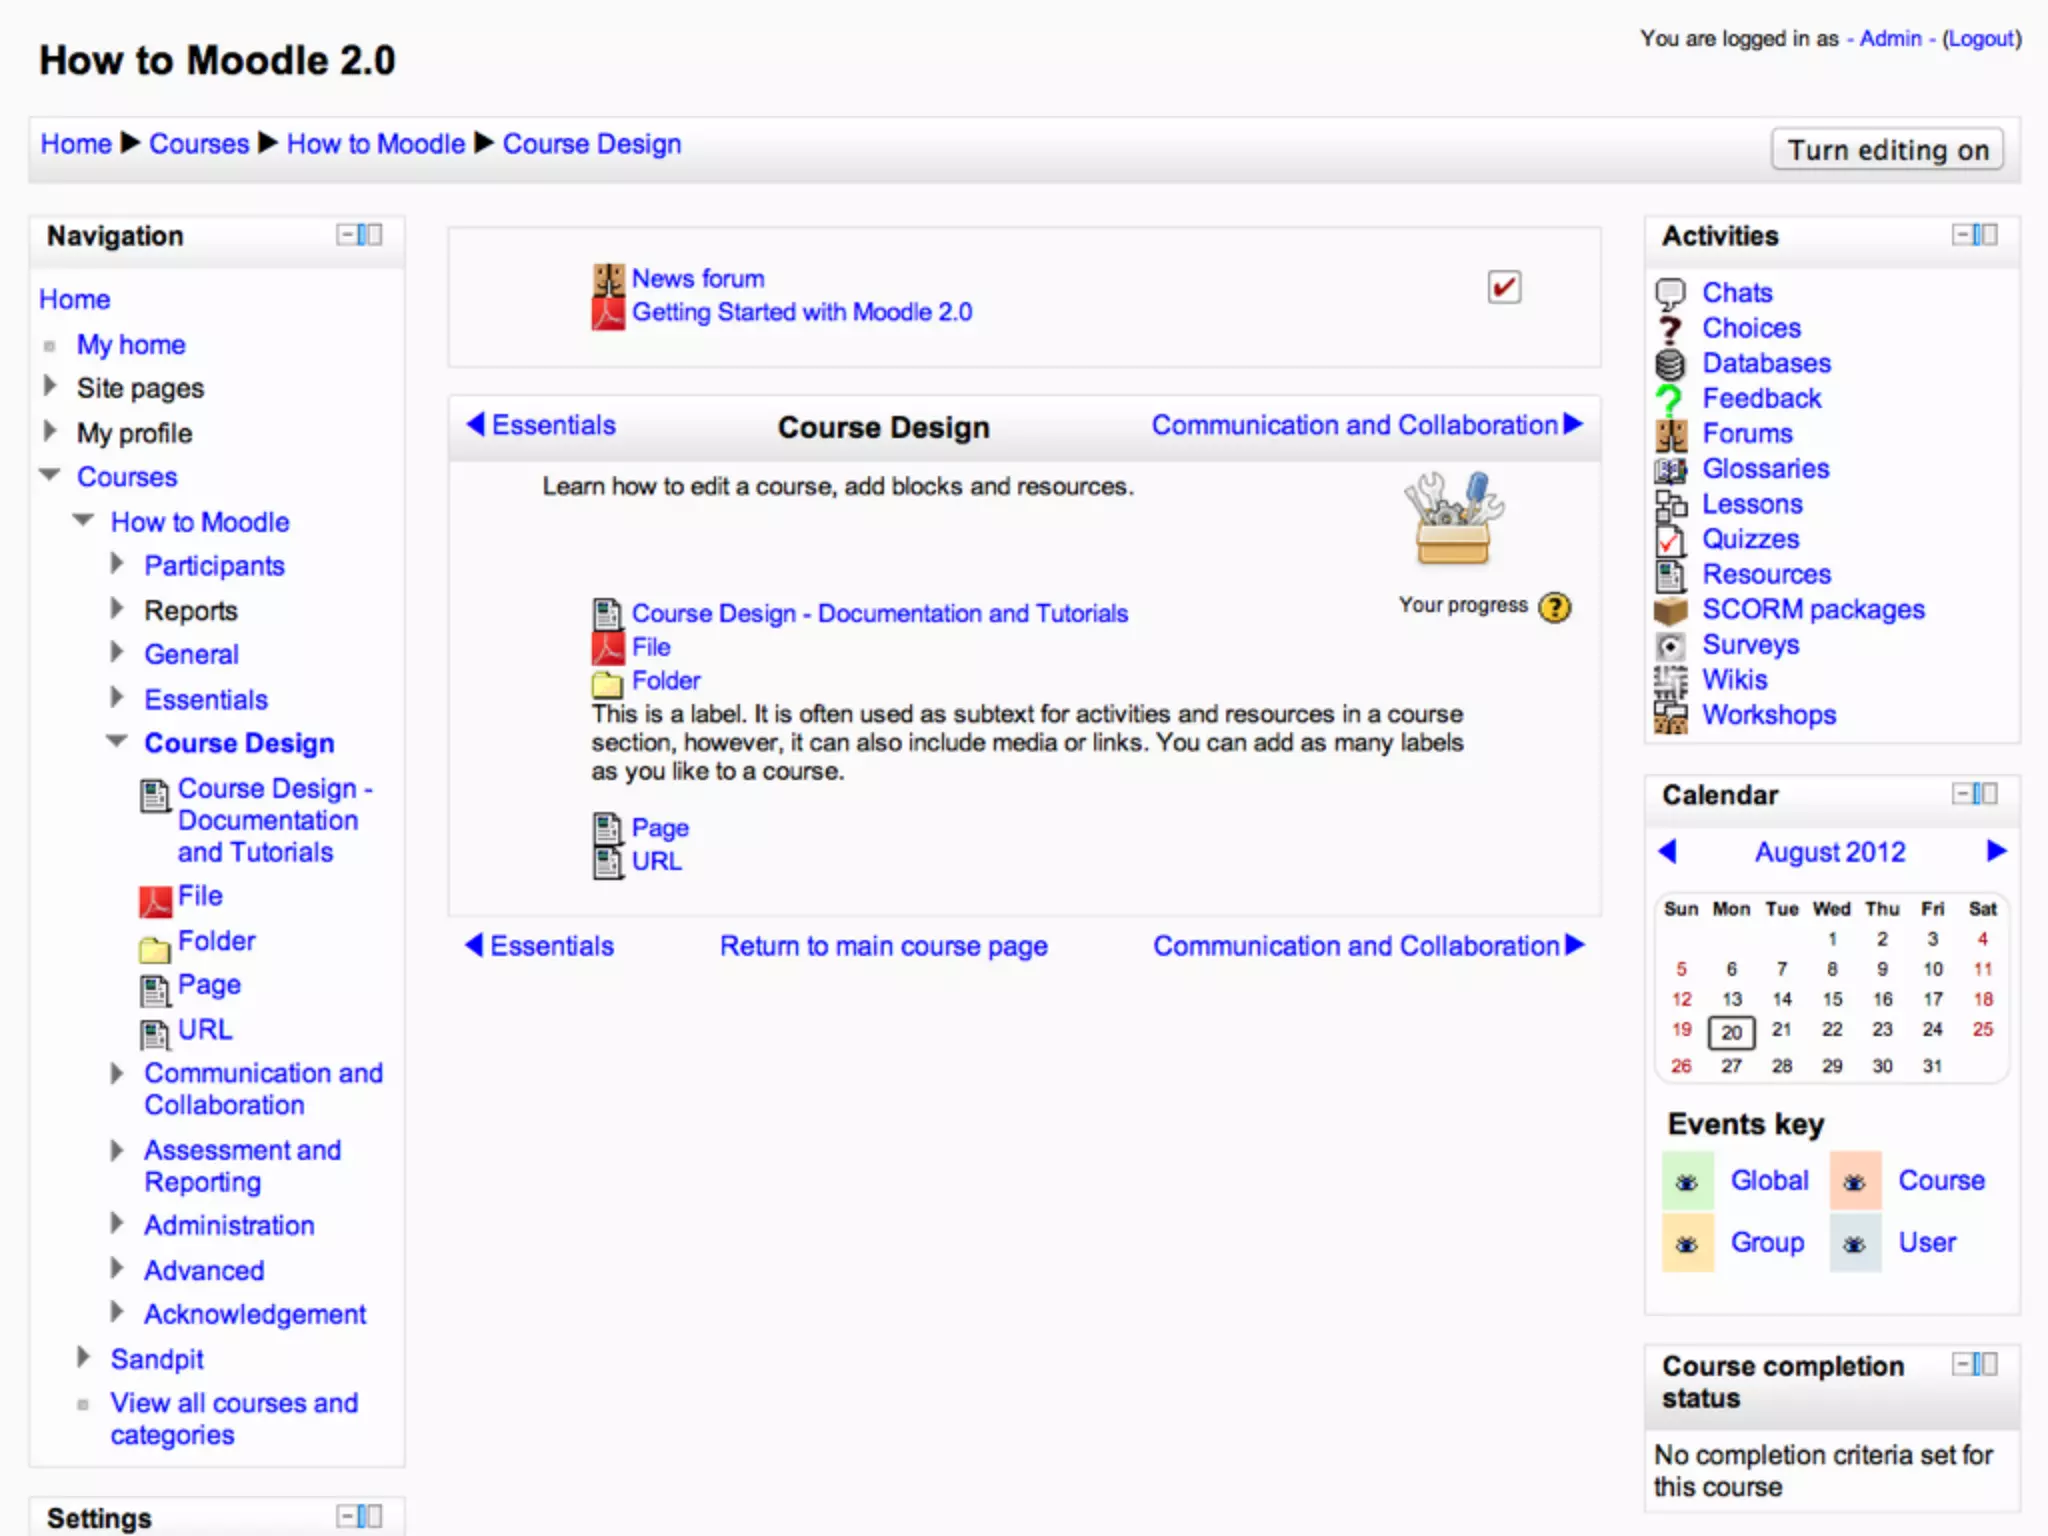Click the yellow progress help question icon
2048x1536 pixels.
pyautogui.click(x=1554, y=607)
